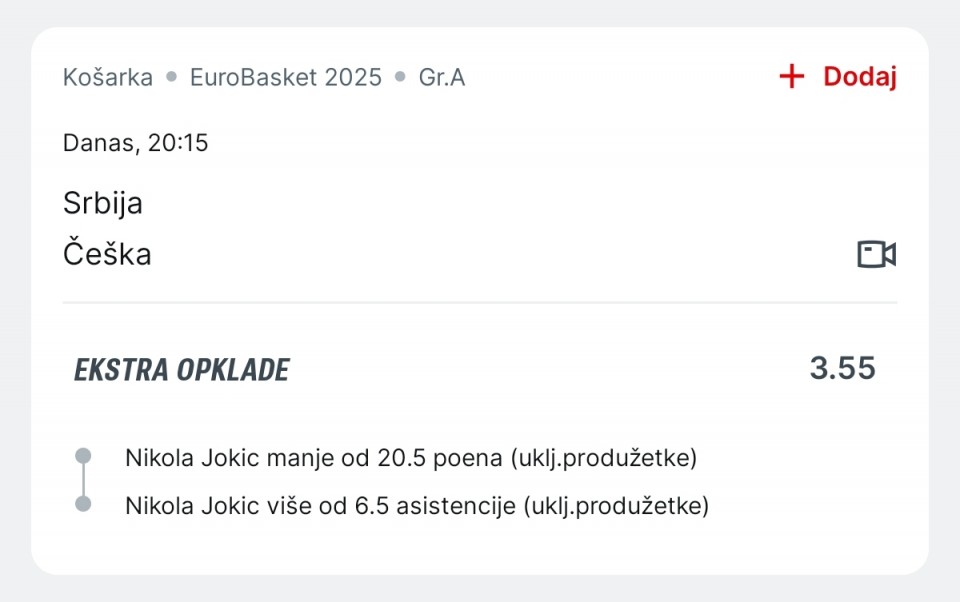
Task: Click the Jokic over 6.5 assists selection
Action: click(x=417, y=506)
